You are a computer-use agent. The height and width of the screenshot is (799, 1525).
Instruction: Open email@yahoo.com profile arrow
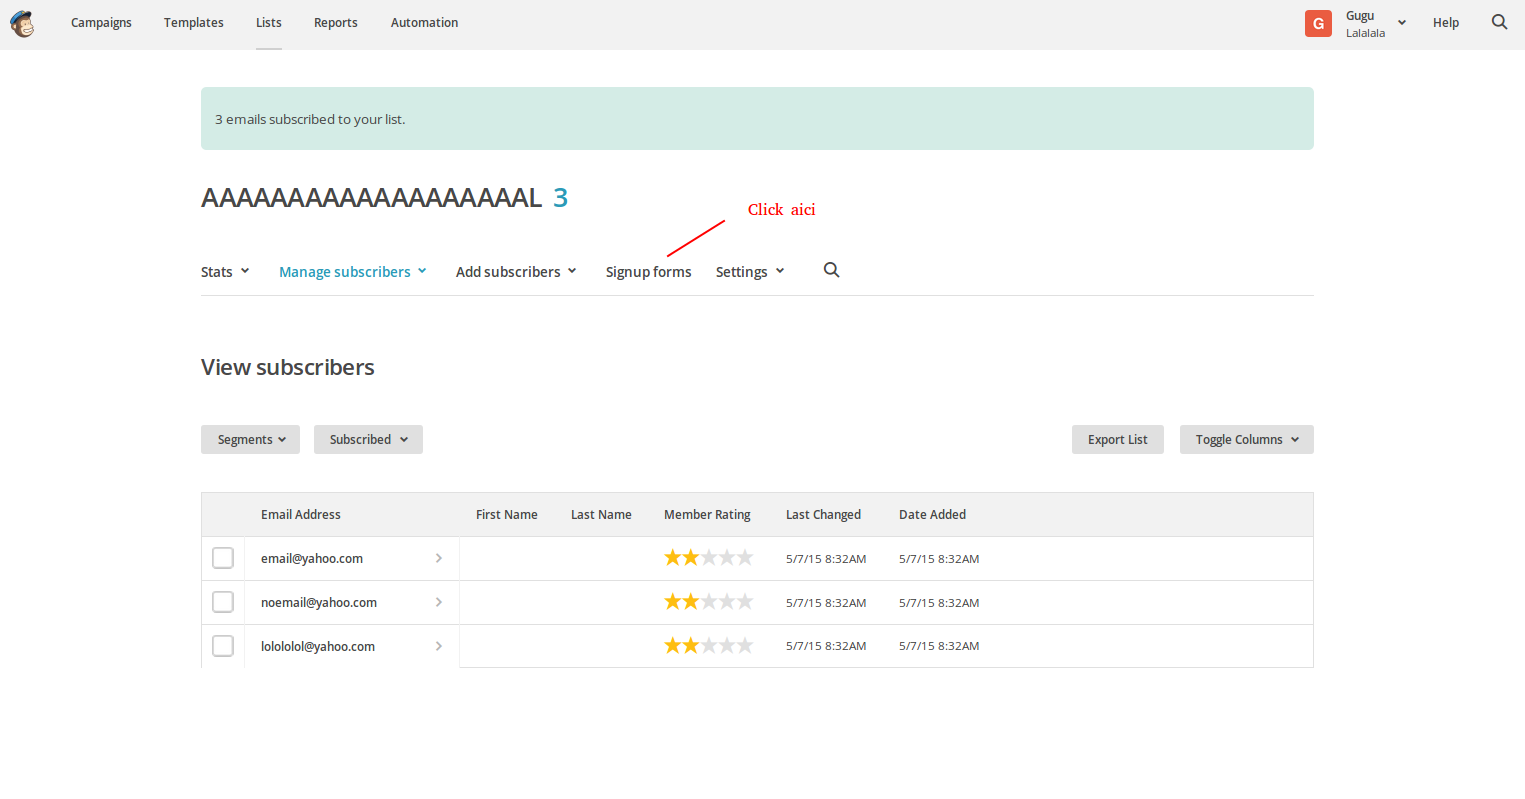[438, 558]
